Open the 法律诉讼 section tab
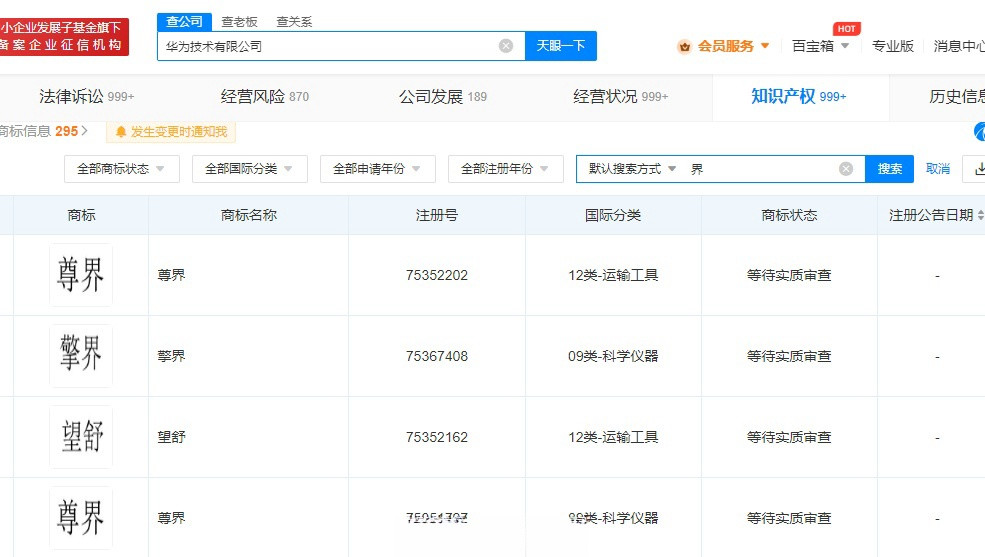 tap(87, 97)
